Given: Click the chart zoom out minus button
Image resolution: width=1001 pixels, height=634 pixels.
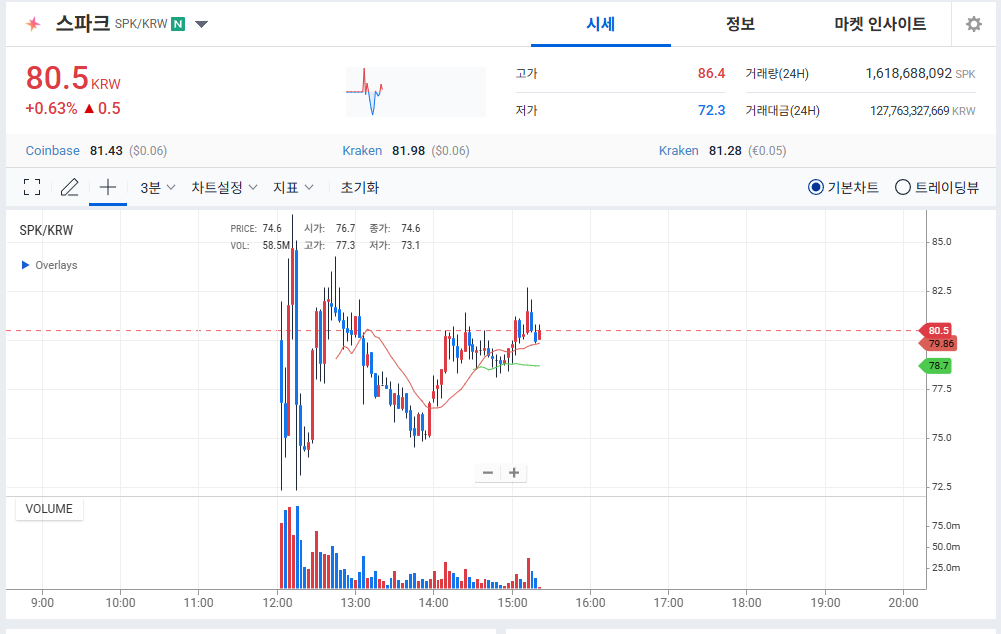Looking at the screenshot, I should click(x=488, y=473).
